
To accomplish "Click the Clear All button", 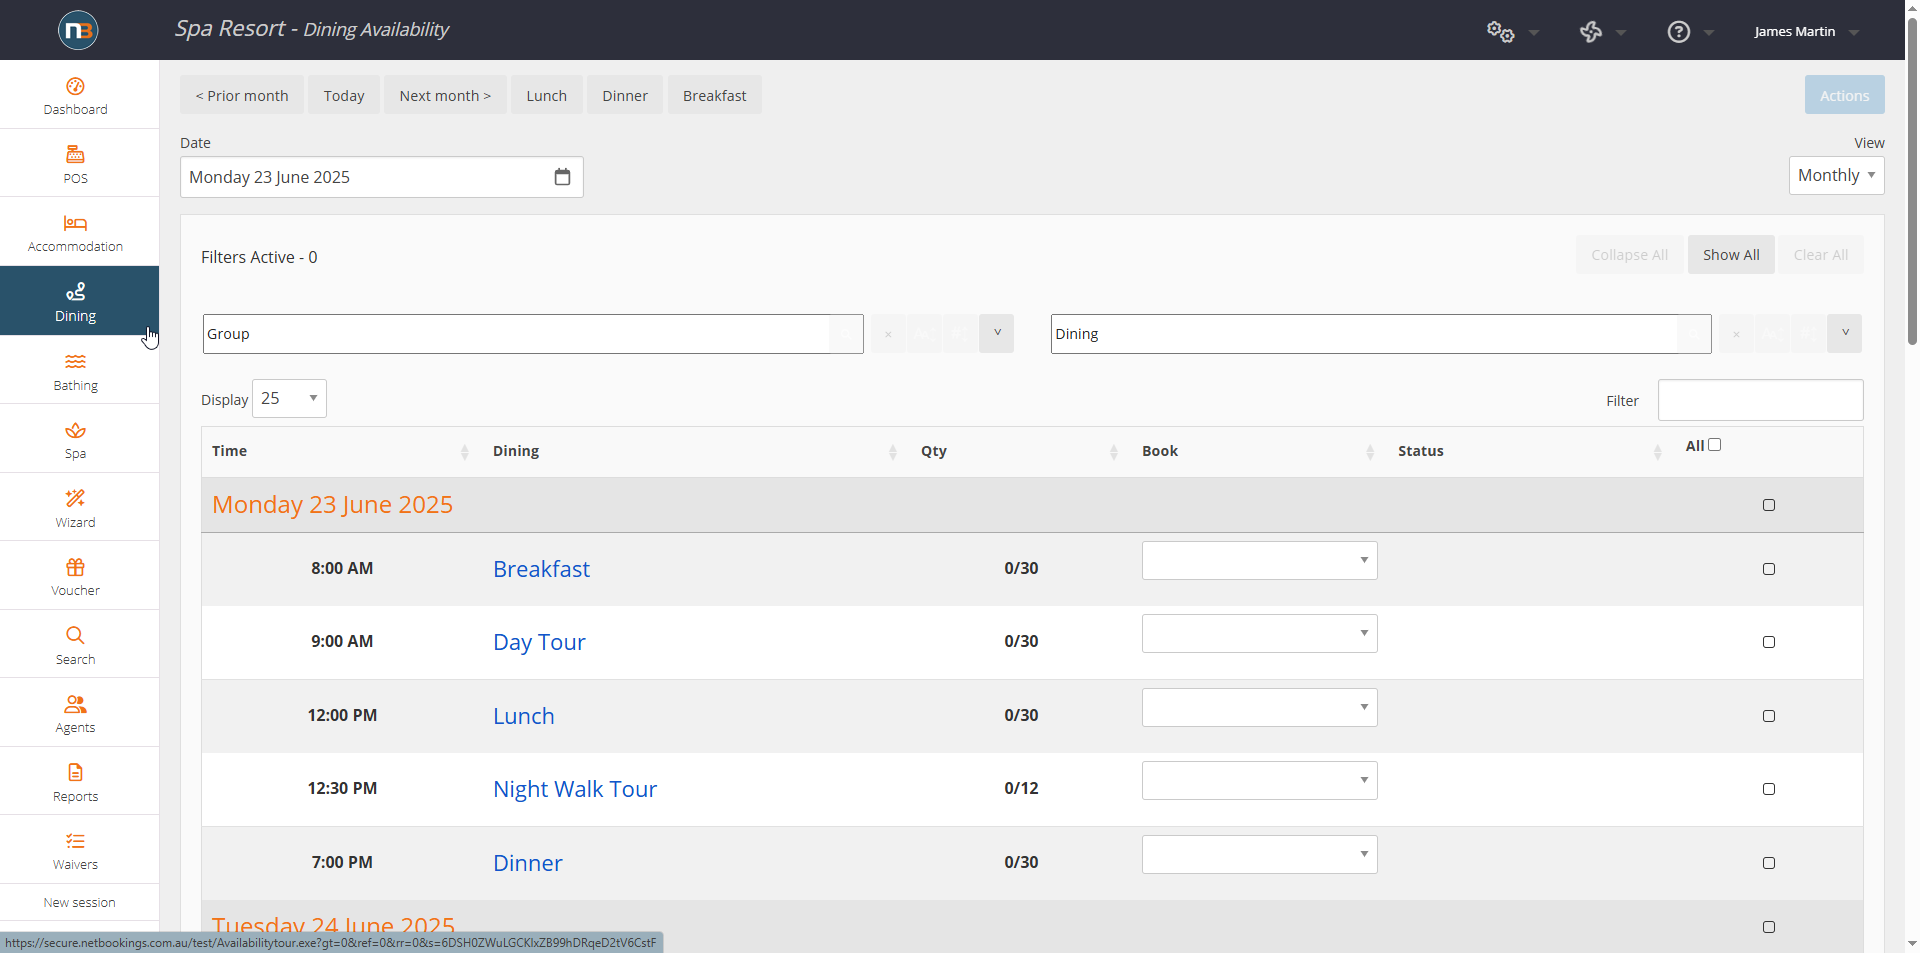I will coord(1820,255).
